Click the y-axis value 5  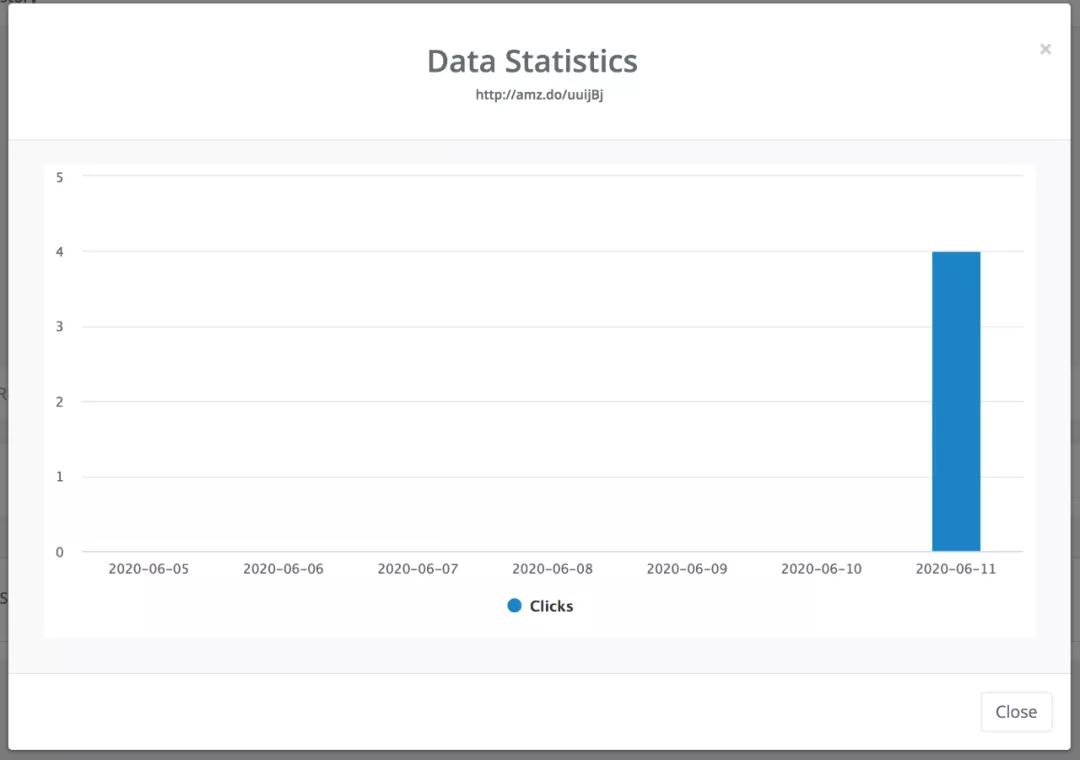(x=60, y=177)
